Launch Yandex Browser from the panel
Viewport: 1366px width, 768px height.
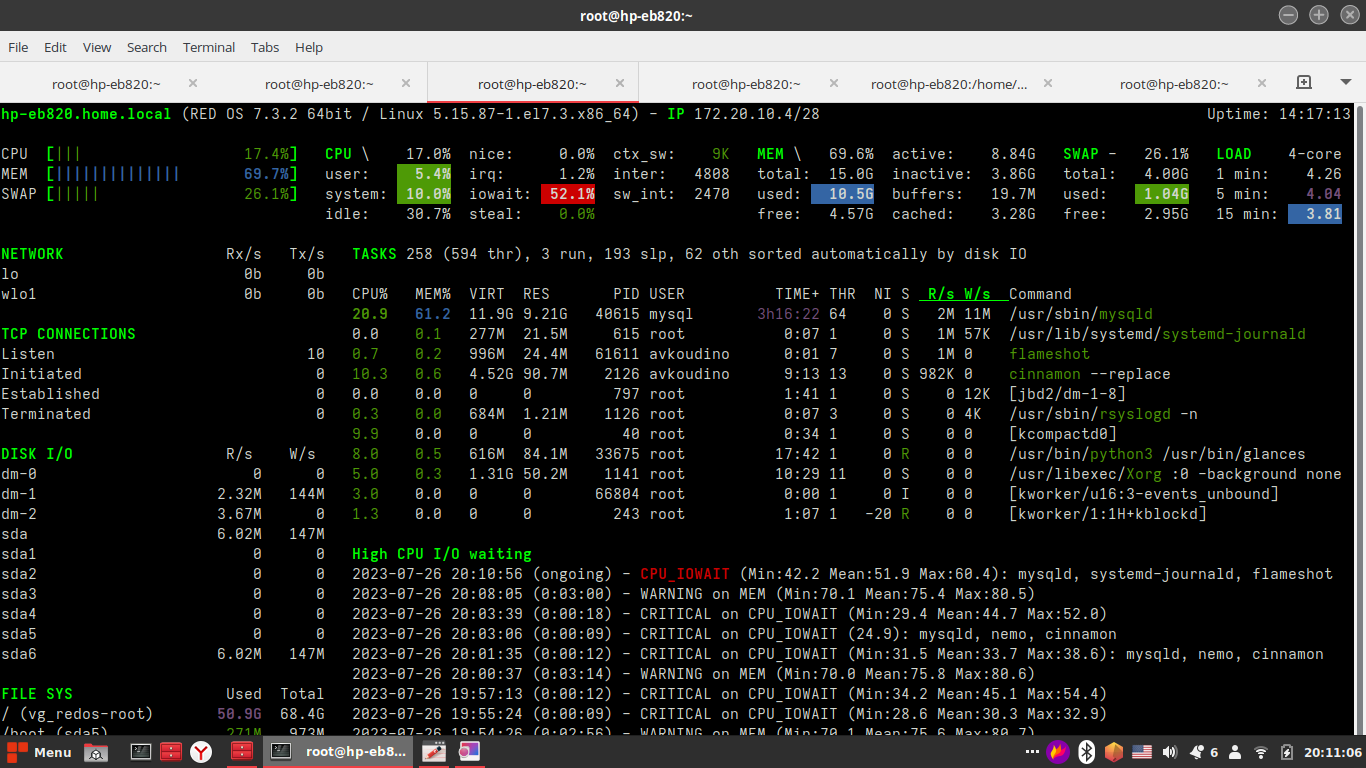coord(201,752)
